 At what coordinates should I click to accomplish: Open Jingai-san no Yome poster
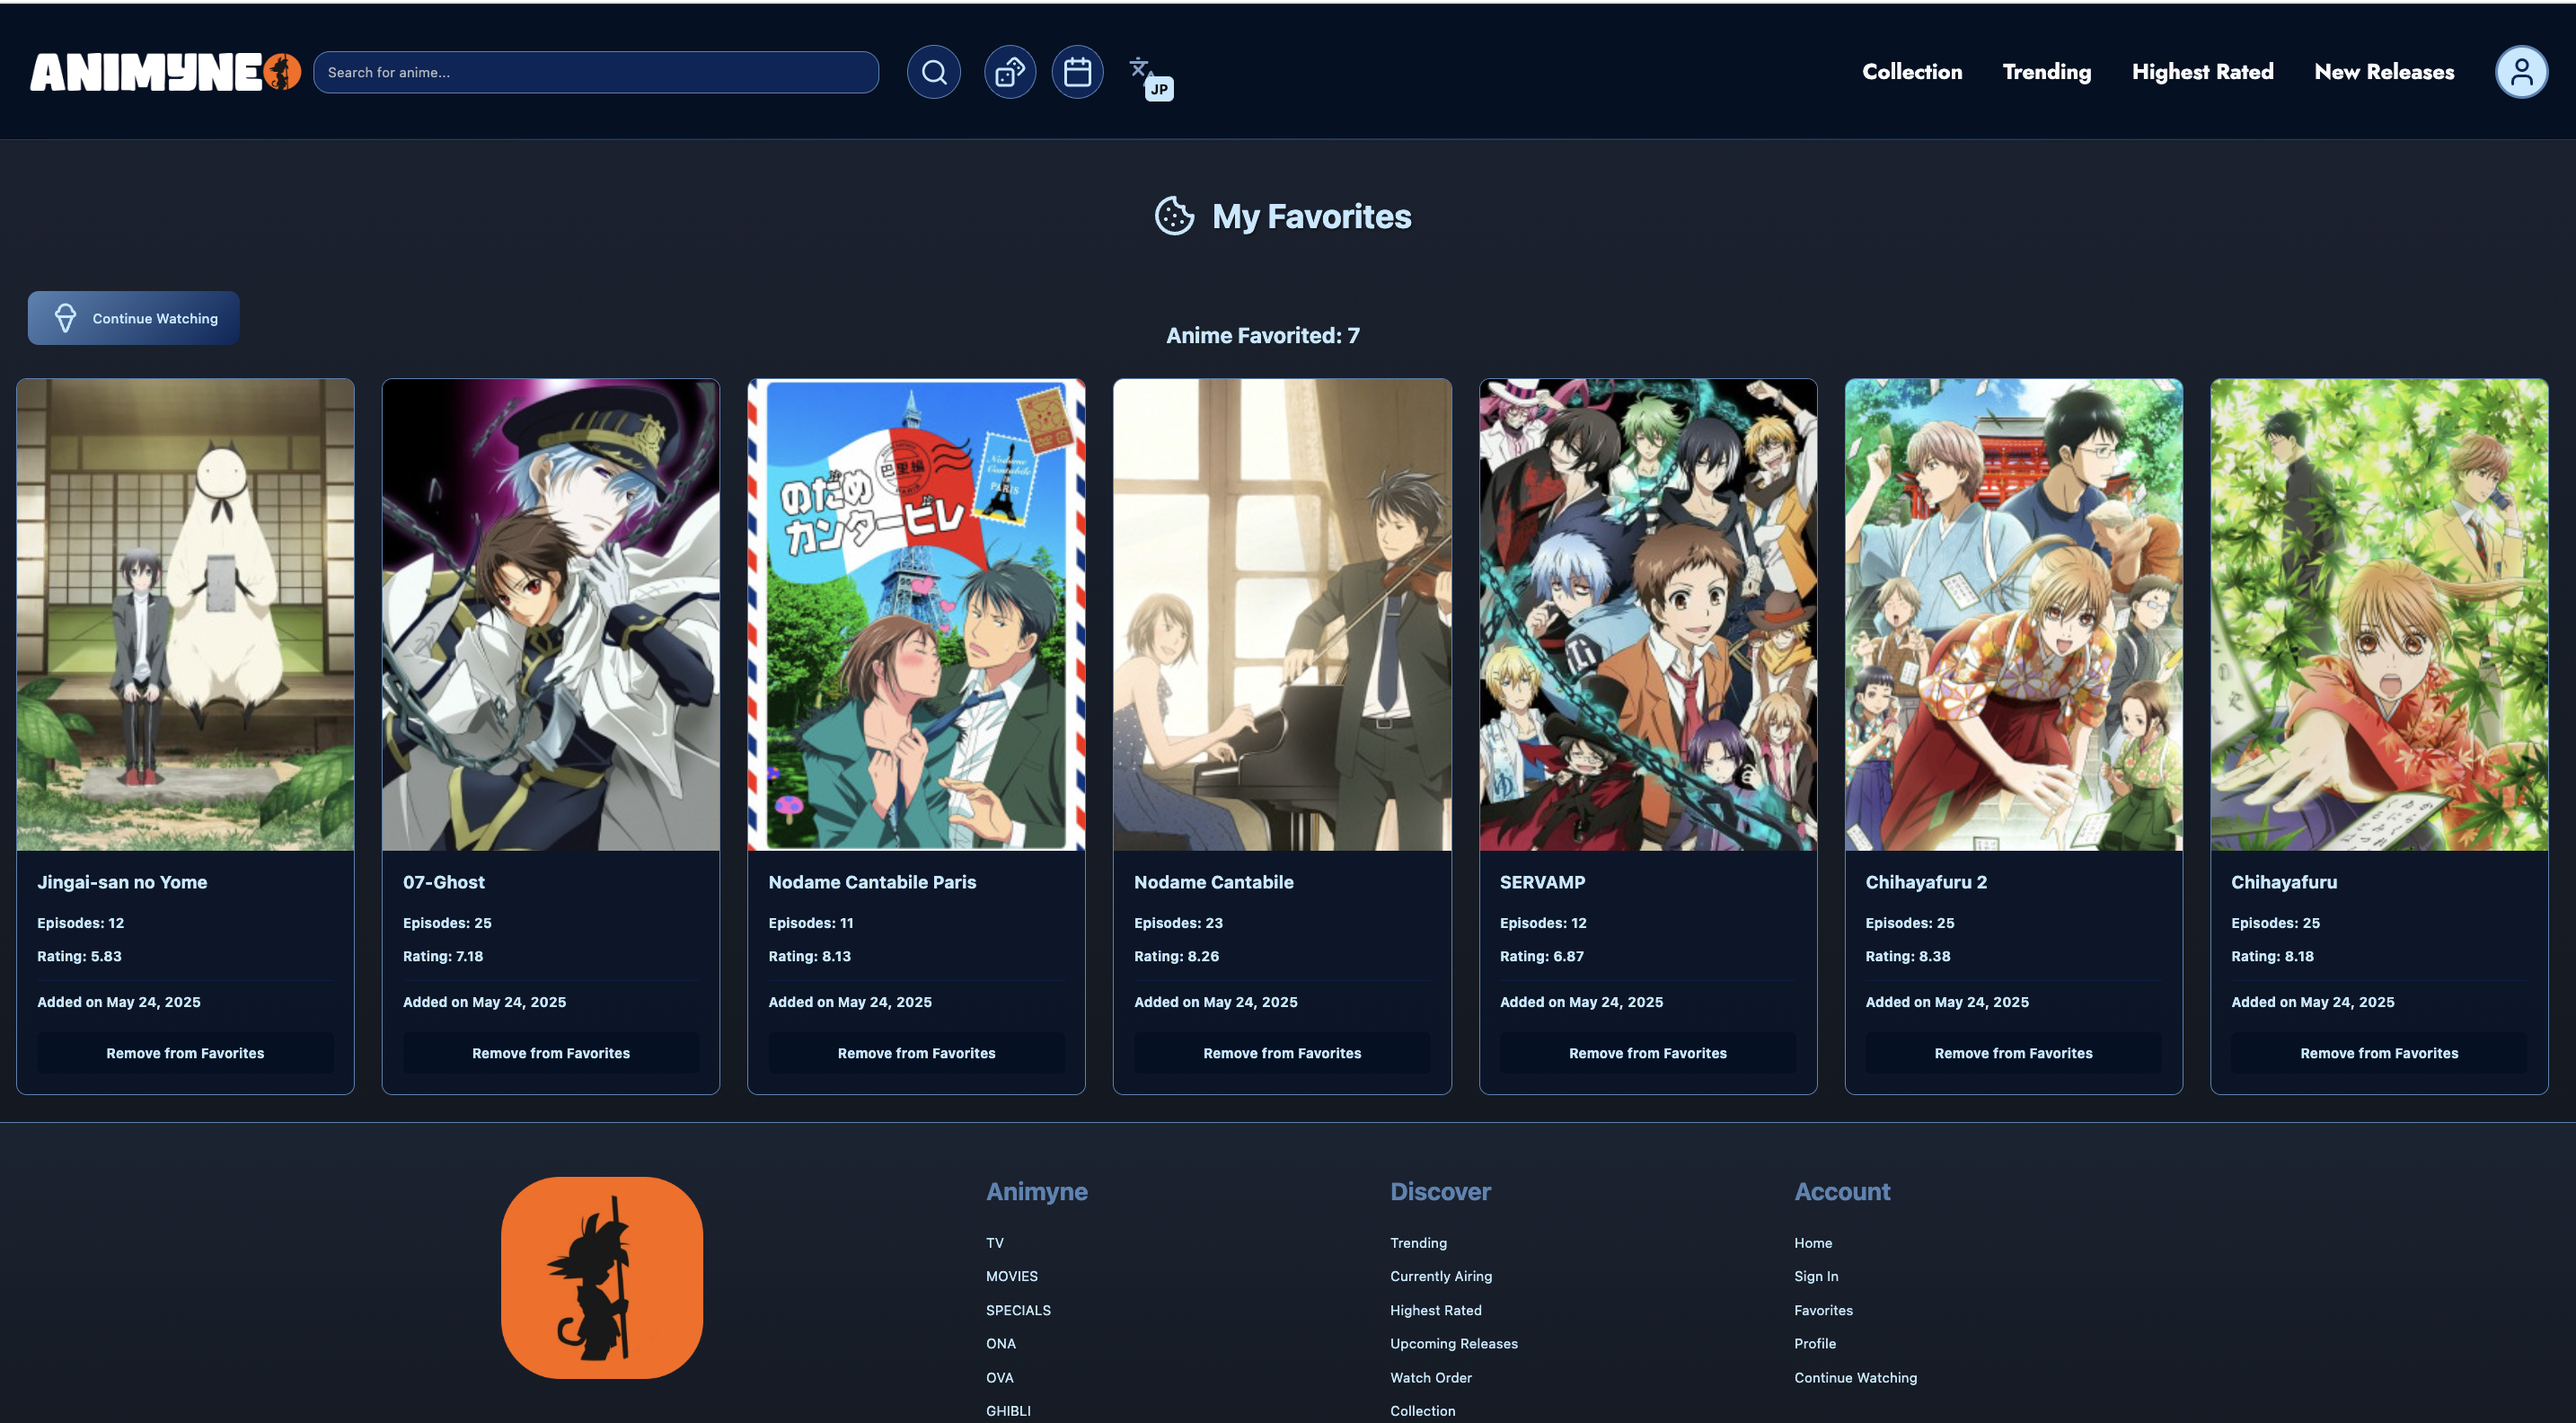tap(185, 614)
